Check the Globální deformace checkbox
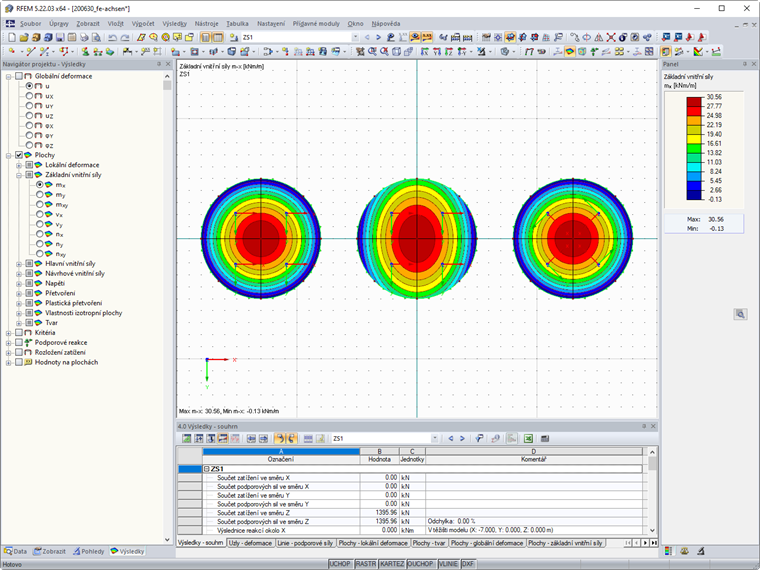 point(19,76)
